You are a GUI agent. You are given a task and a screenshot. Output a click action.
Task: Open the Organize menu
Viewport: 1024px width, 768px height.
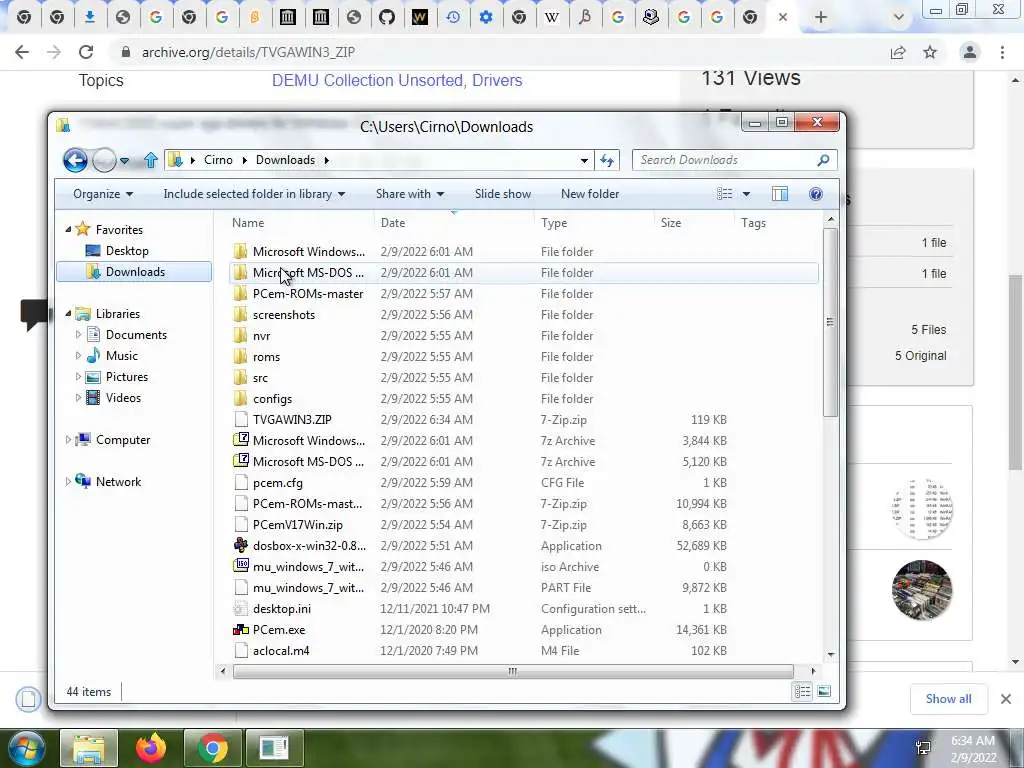103,194
